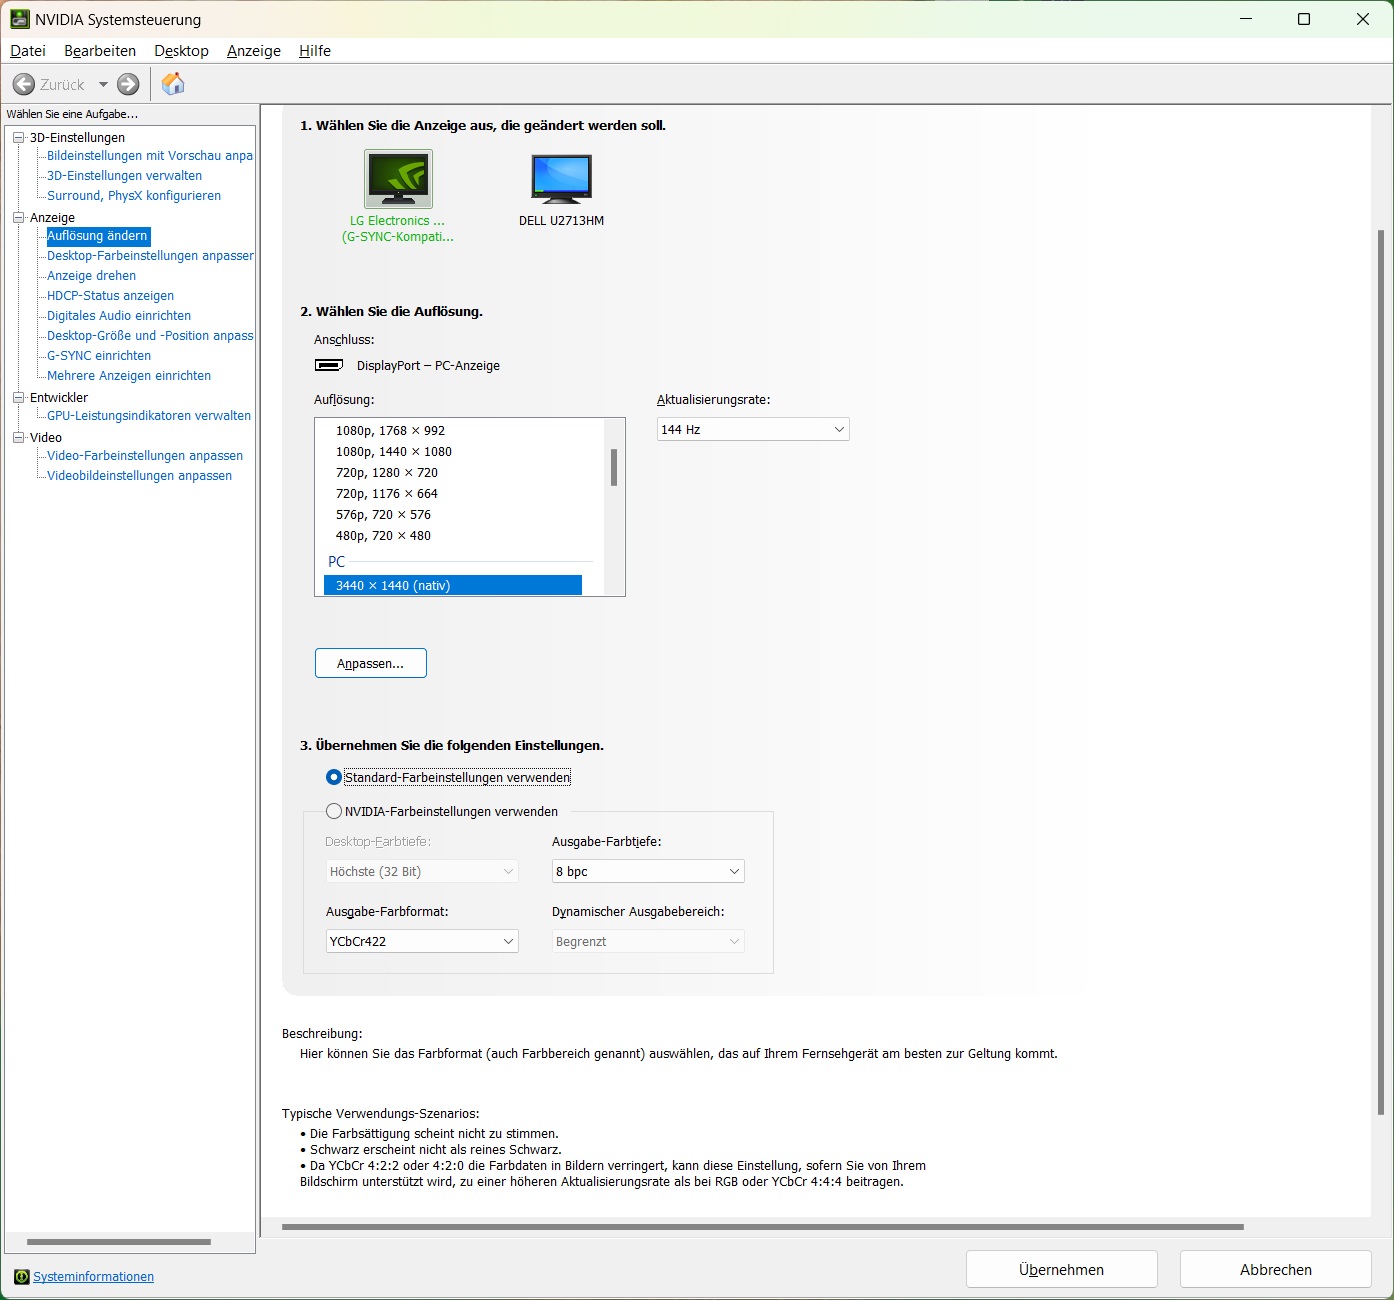Click the PC group header in resolution list
Screen dimensions: 1394x1300
(x=337, y=562)
